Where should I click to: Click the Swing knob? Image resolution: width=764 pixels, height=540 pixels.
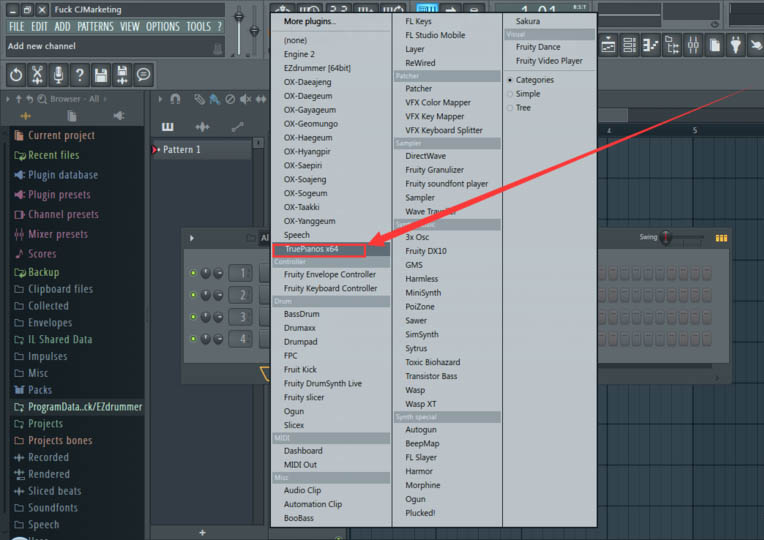tap(666, 237)
